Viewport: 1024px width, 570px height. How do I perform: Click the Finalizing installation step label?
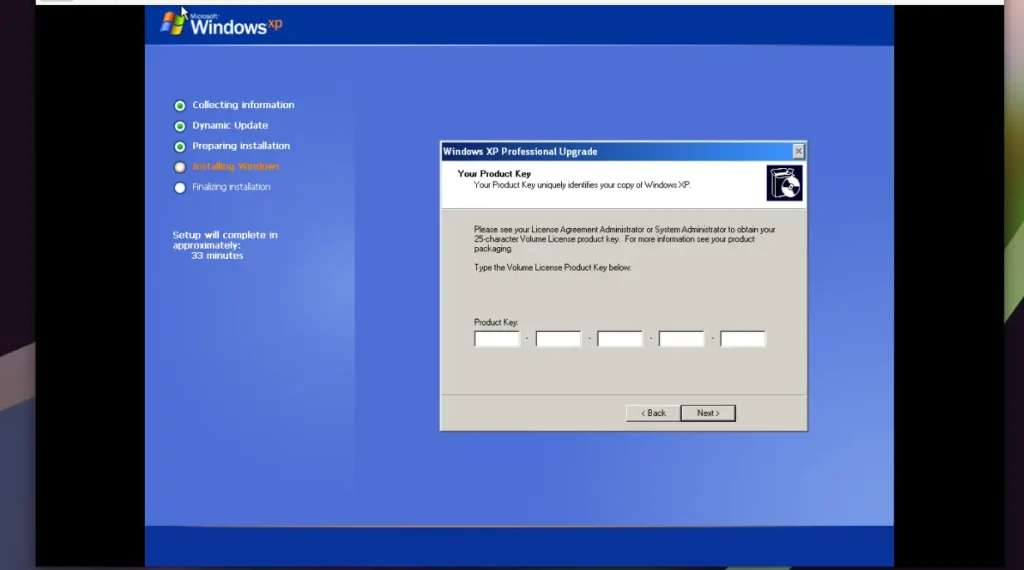(x=231, y=187)
